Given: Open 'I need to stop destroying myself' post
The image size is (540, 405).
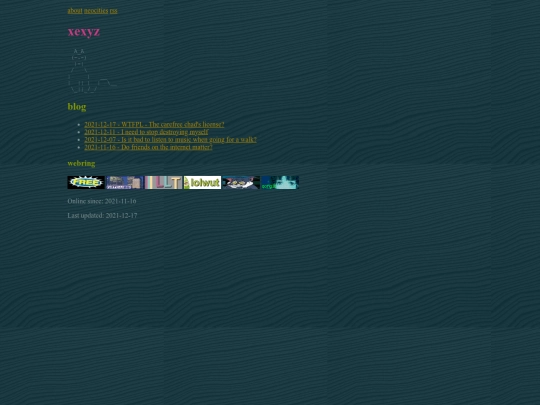Looking at the screenshot, I should click(x=146, y=132).
